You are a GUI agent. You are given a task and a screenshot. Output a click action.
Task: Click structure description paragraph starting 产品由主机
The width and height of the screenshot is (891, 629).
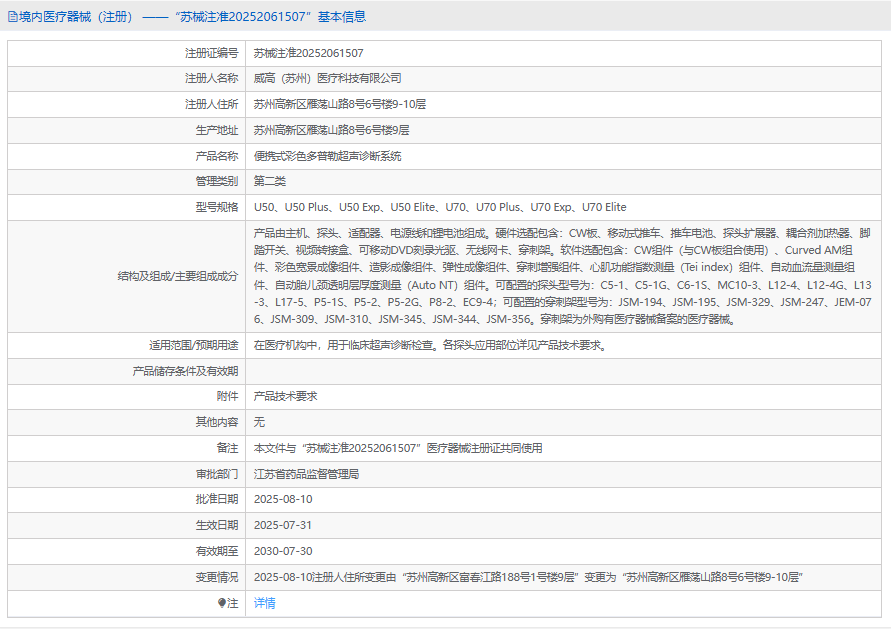click(563, 276)
